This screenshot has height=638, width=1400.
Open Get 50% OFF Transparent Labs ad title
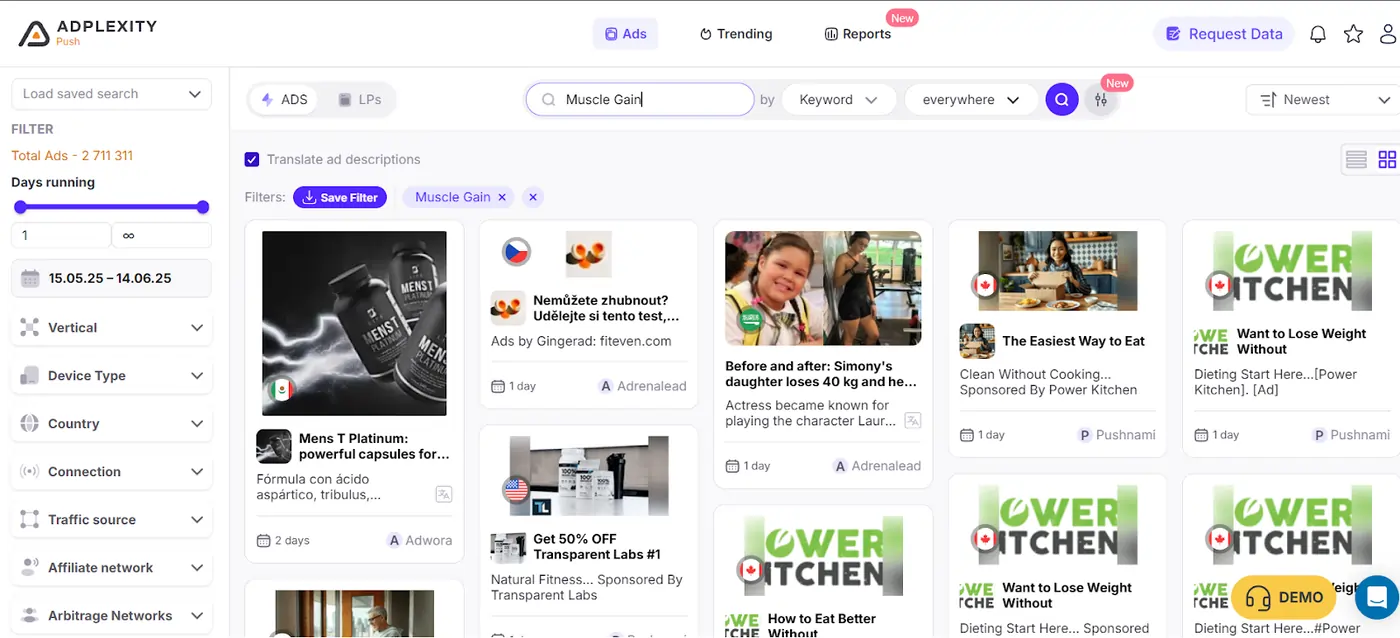click(x=597, y=546)
